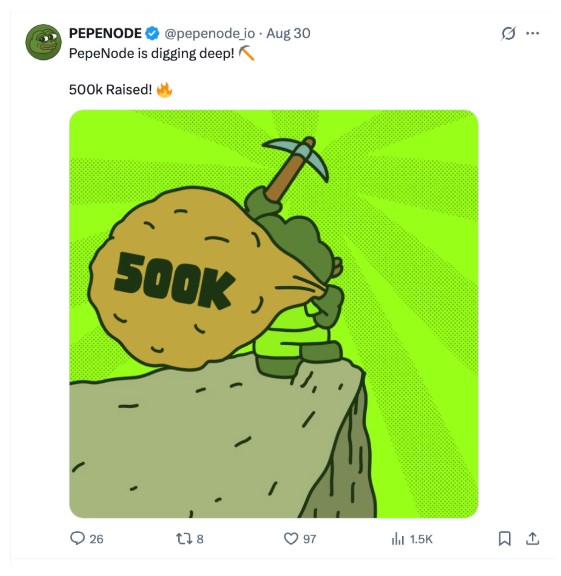View analytics via the bar chart icon
This screenshot has height=576, width=561.
coord(398,539)
